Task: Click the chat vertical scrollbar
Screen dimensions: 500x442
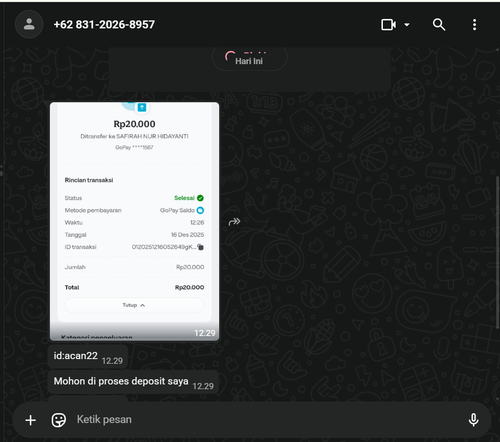Action: [x=497, y=253]
